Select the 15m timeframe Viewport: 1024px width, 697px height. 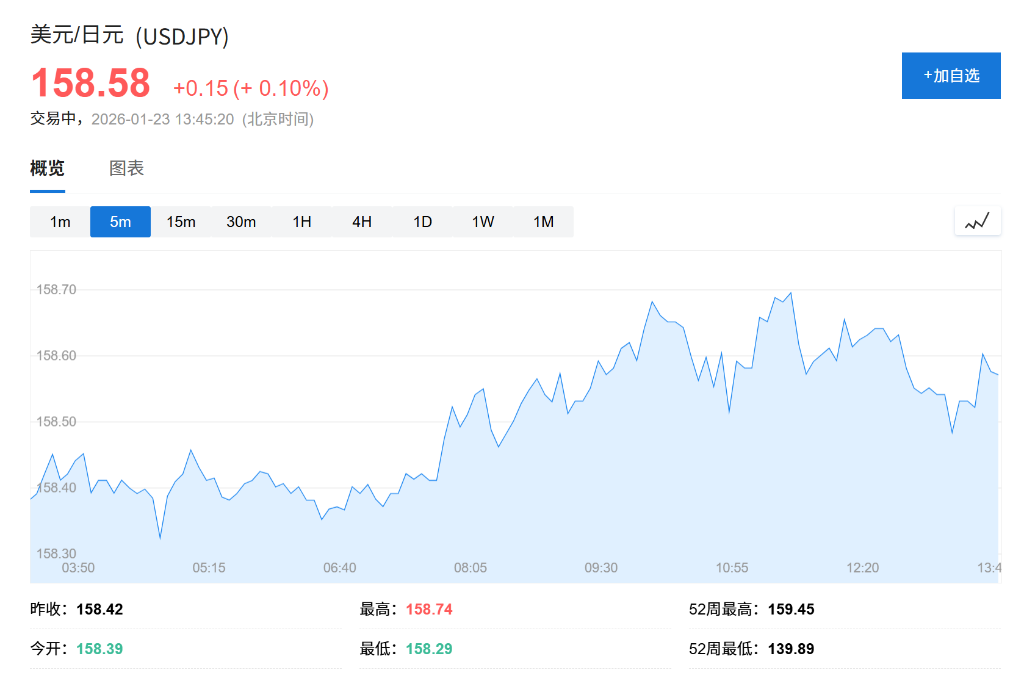(x=181, y=221)
